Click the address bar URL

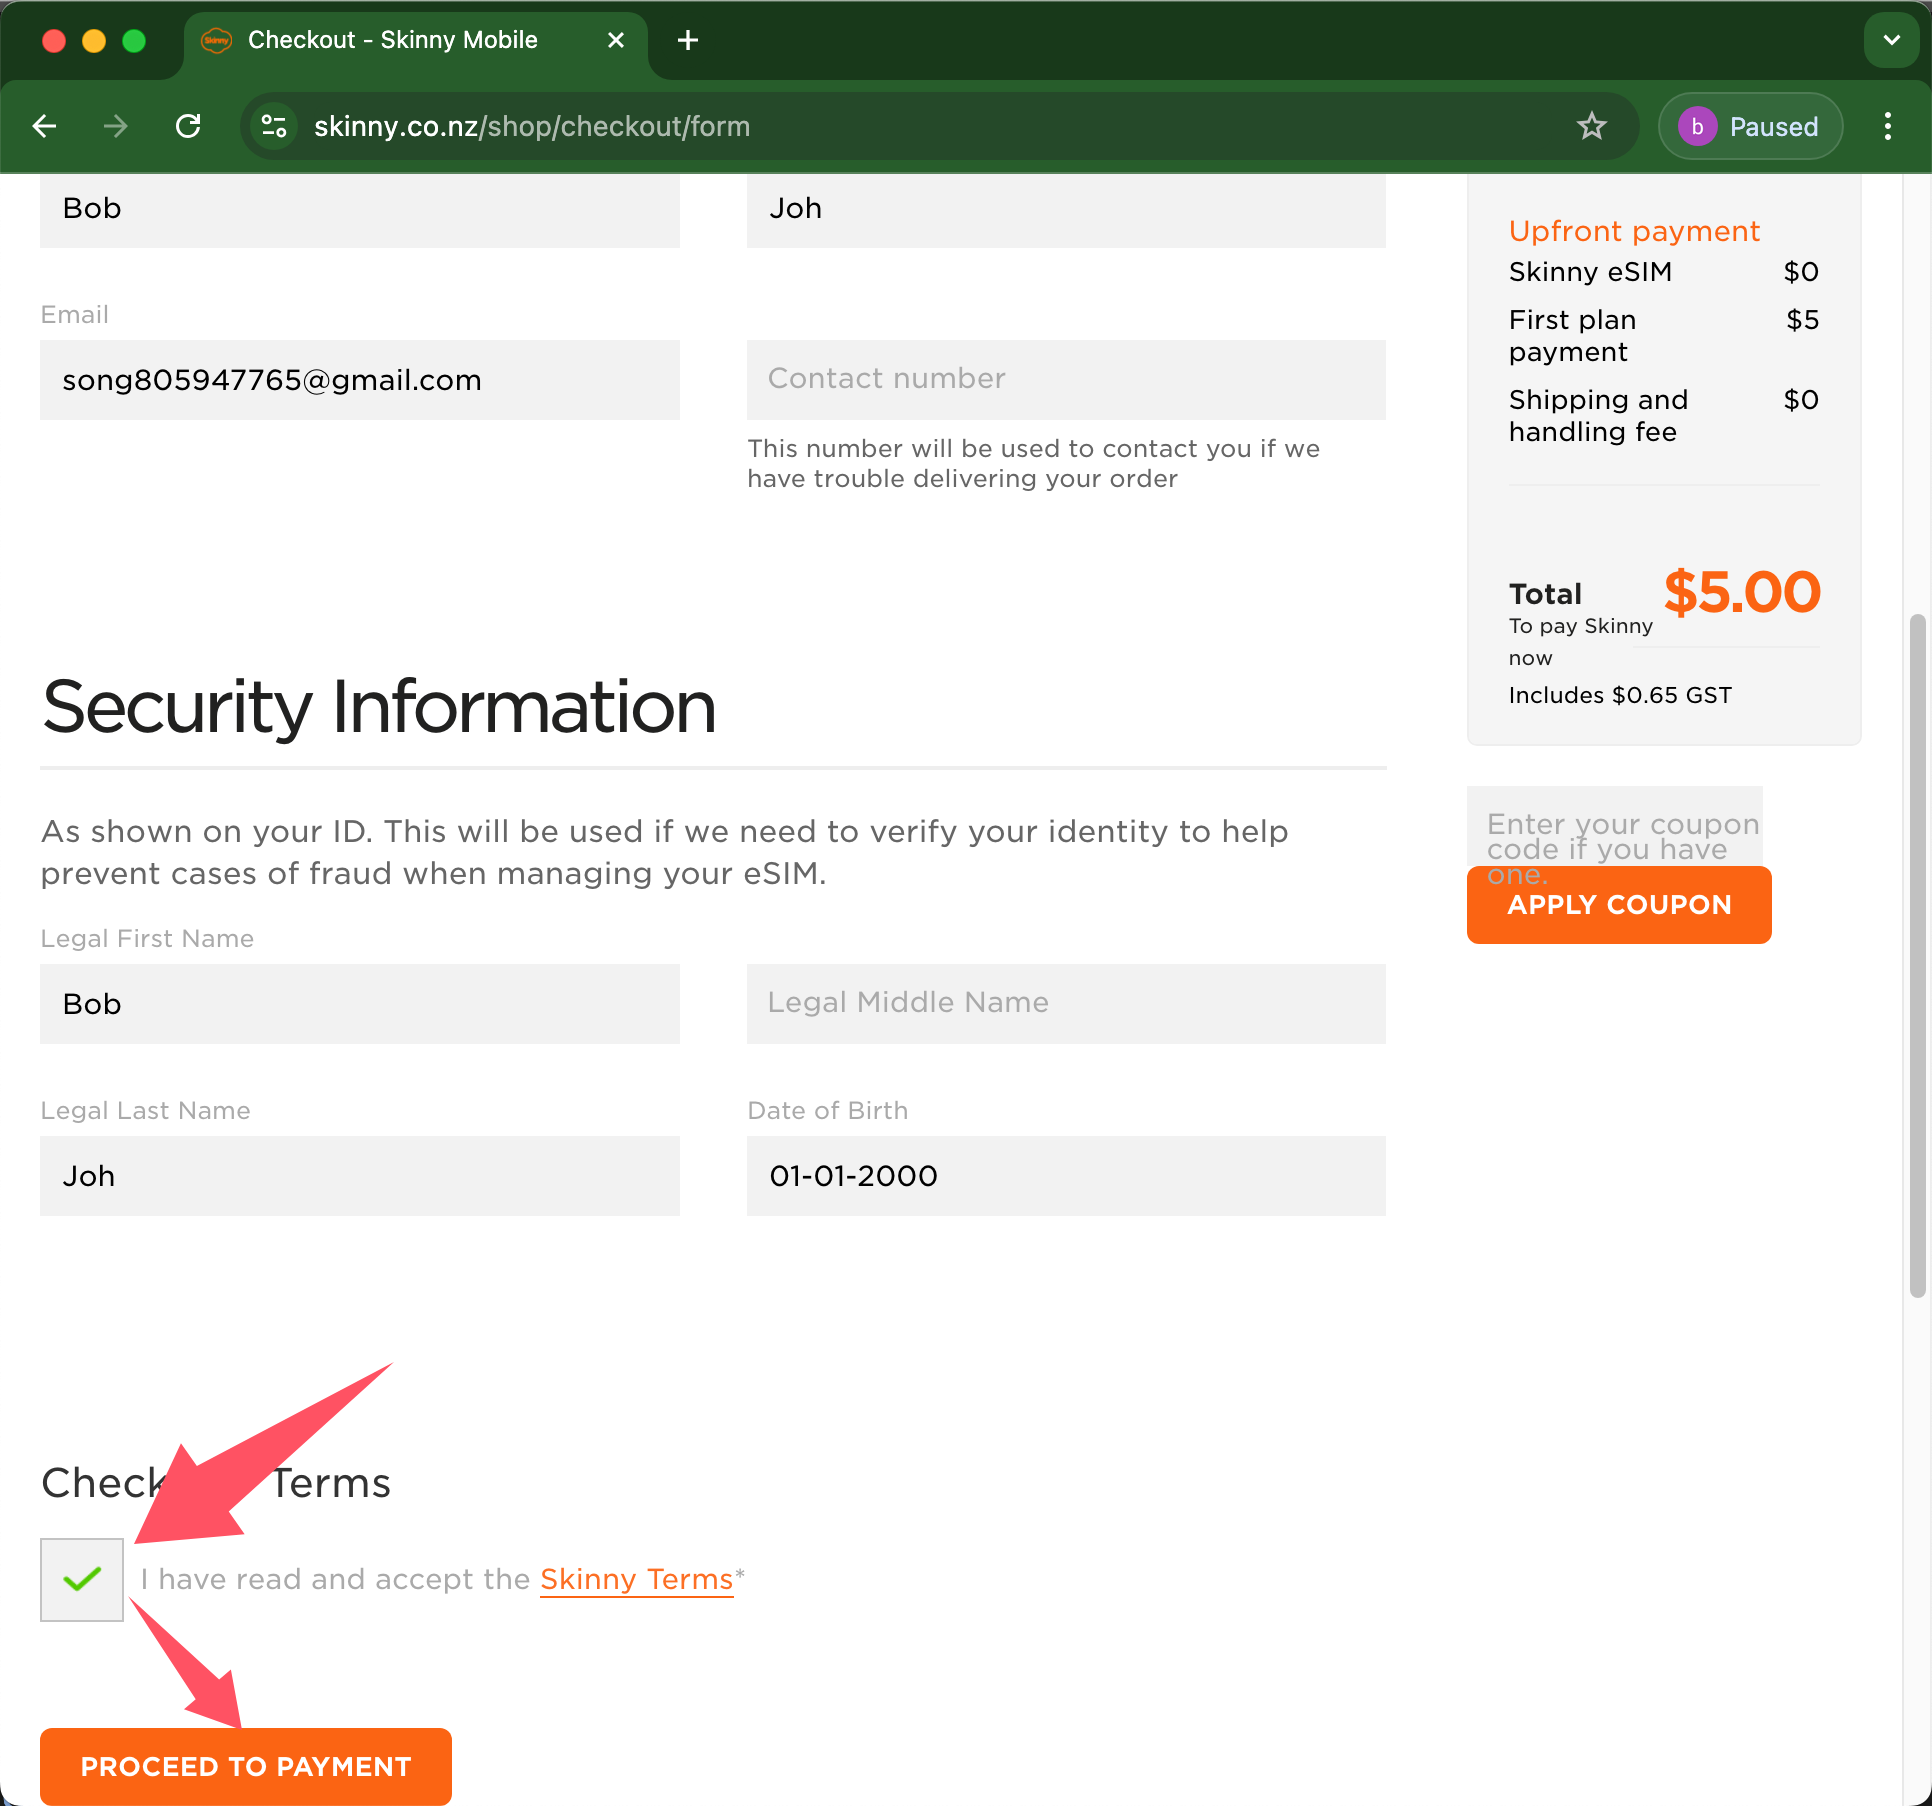tap(532, 127)
